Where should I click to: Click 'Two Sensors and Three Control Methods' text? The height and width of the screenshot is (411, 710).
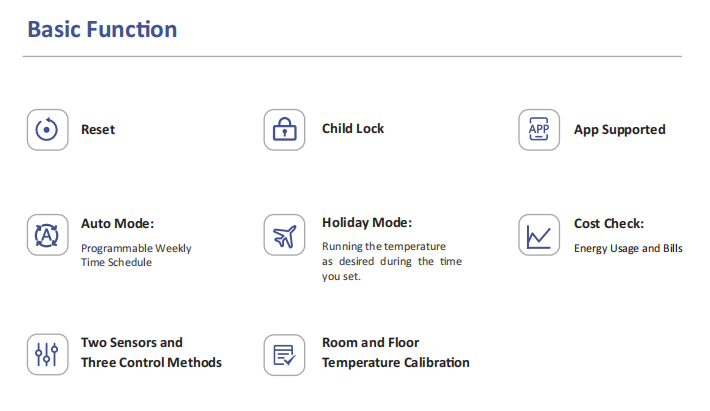pos(151,353)
